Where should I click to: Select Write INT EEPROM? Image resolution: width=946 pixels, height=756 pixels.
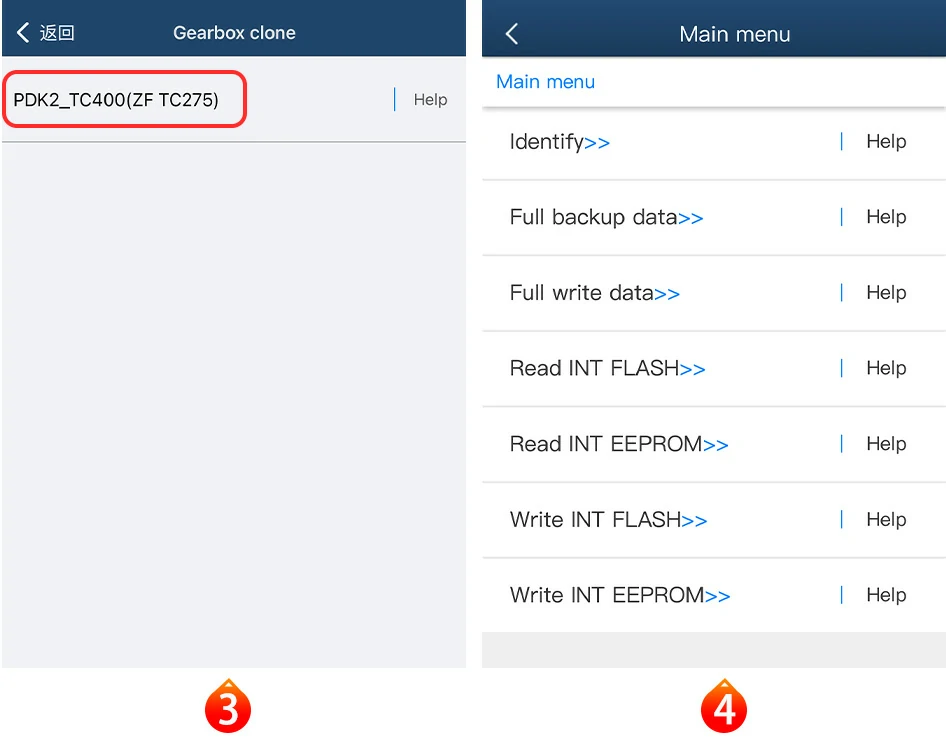point(620,595)
